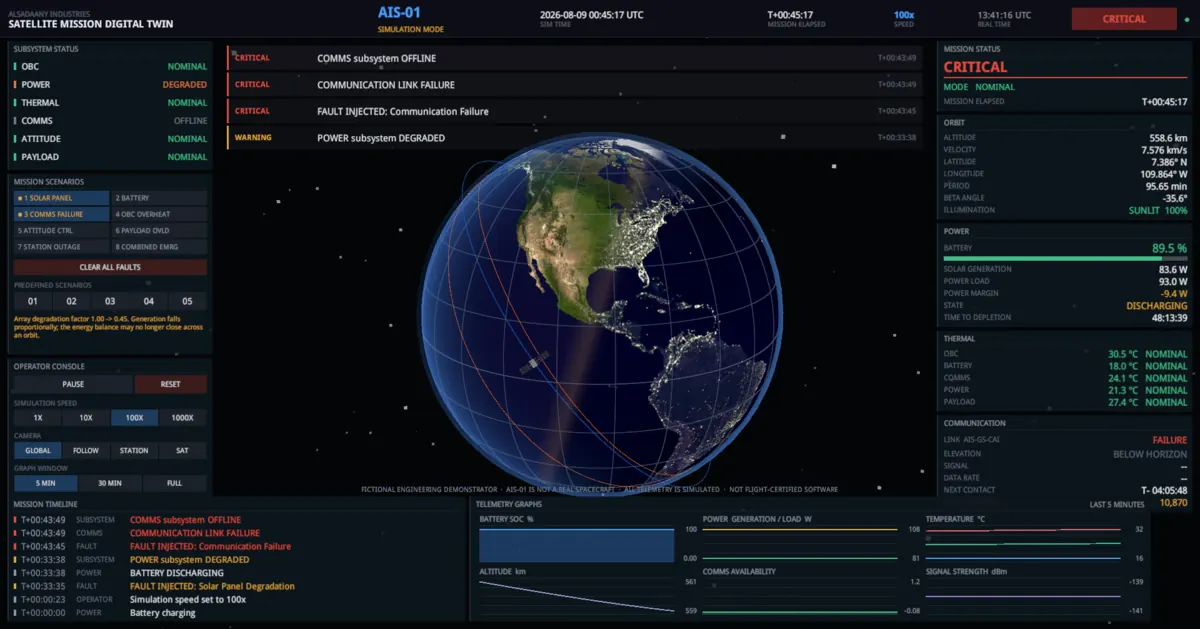
Task: Select the POWER Degraded subsystem row
Action: pos(110,85)
